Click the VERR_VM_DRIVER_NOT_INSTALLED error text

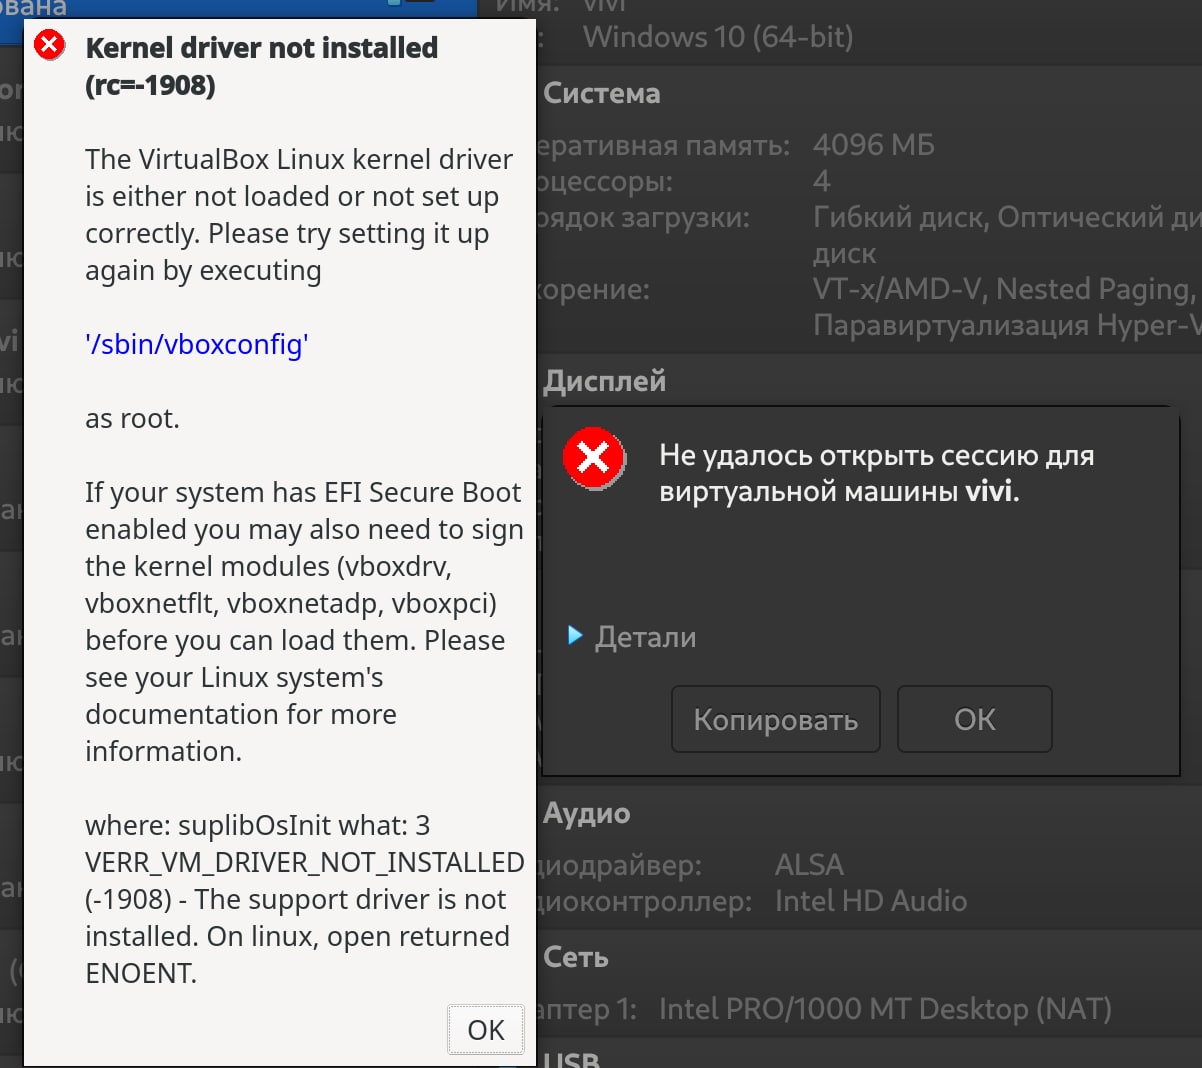click(x=305, y=862)
